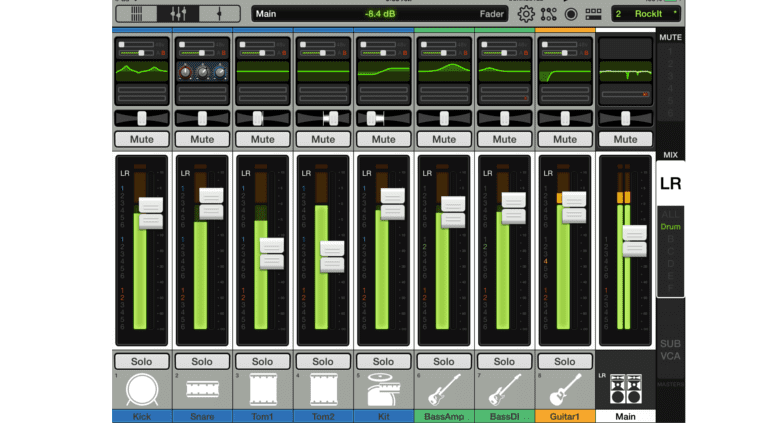Open the BassAmp EQ curve thumbnail

point(444,71)
